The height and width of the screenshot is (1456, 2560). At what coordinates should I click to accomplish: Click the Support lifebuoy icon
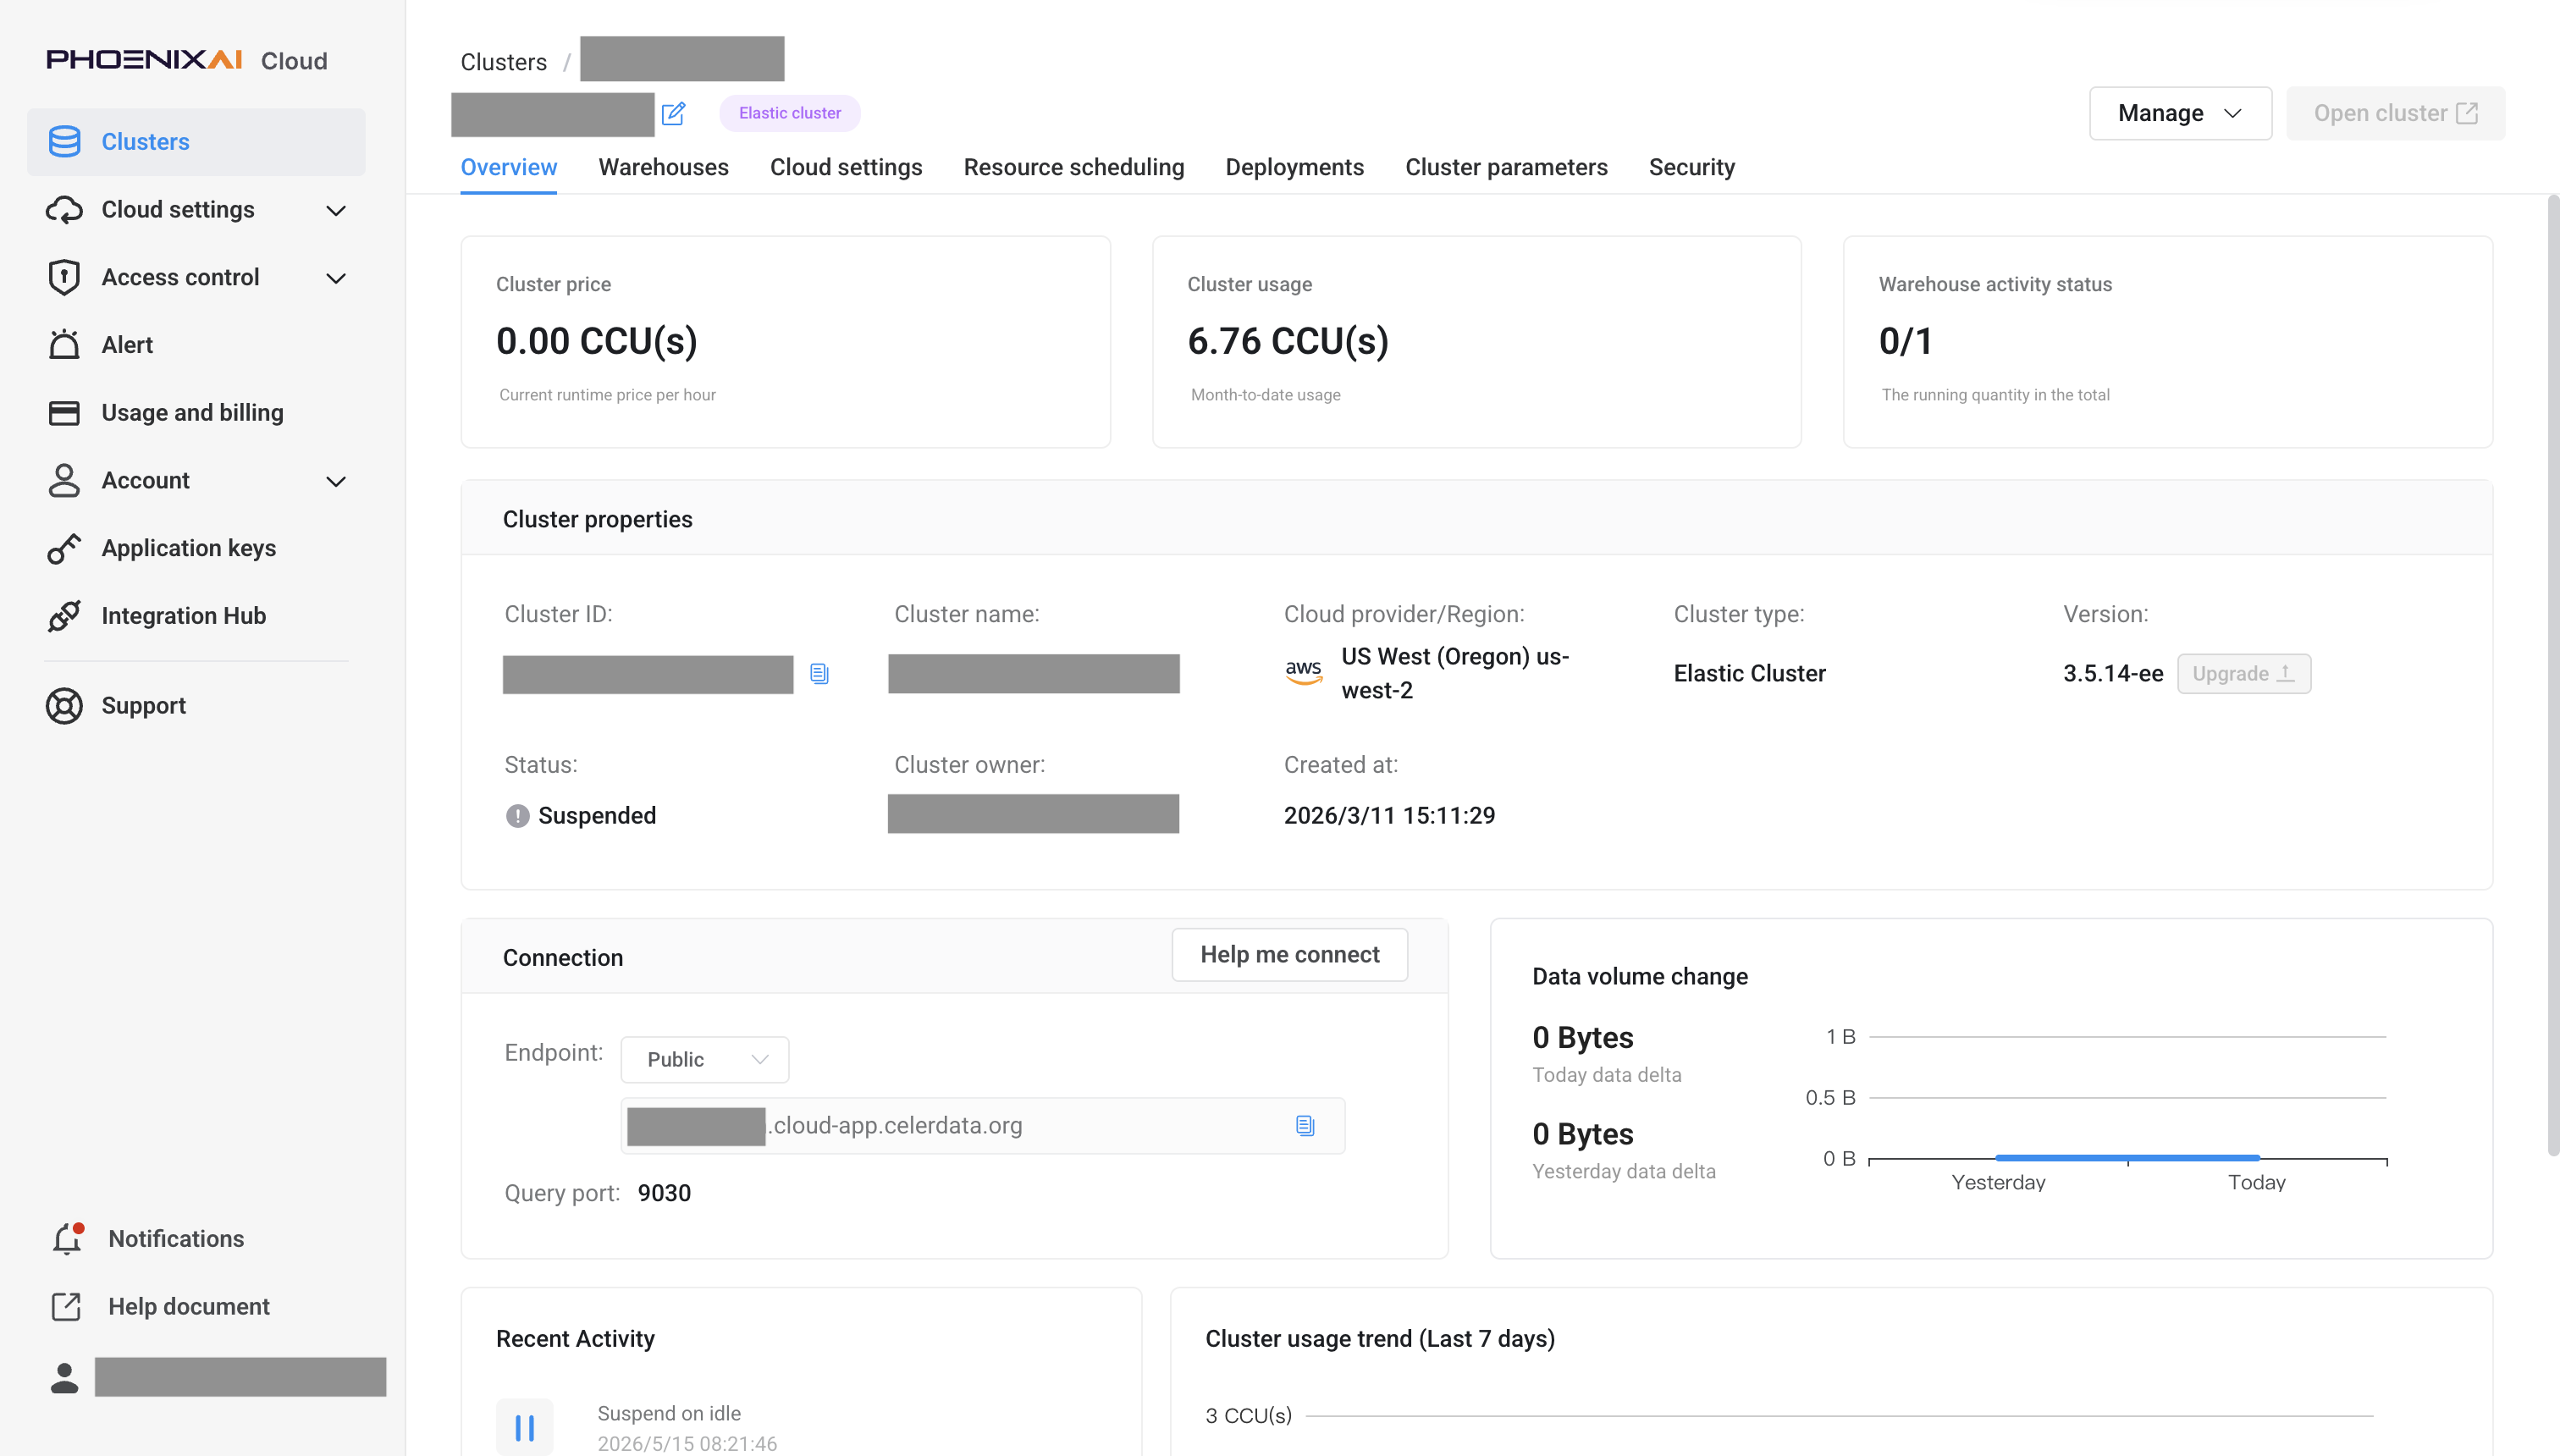click(65, 705)
